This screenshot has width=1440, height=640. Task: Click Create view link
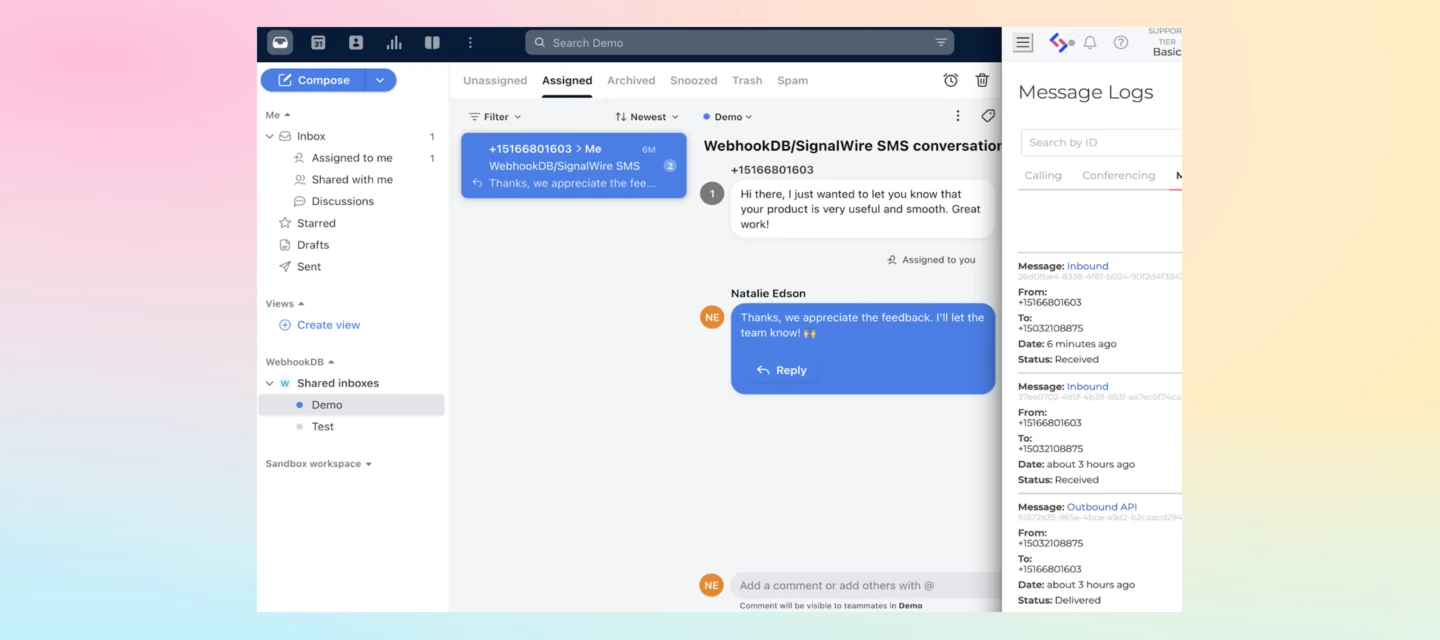pos(319,325)
